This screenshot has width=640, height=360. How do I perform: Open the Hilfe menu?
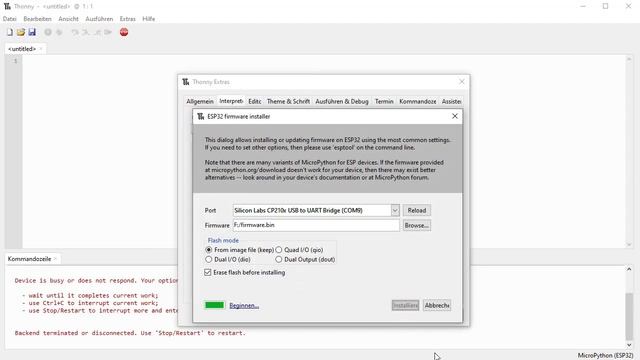[149, 19]
